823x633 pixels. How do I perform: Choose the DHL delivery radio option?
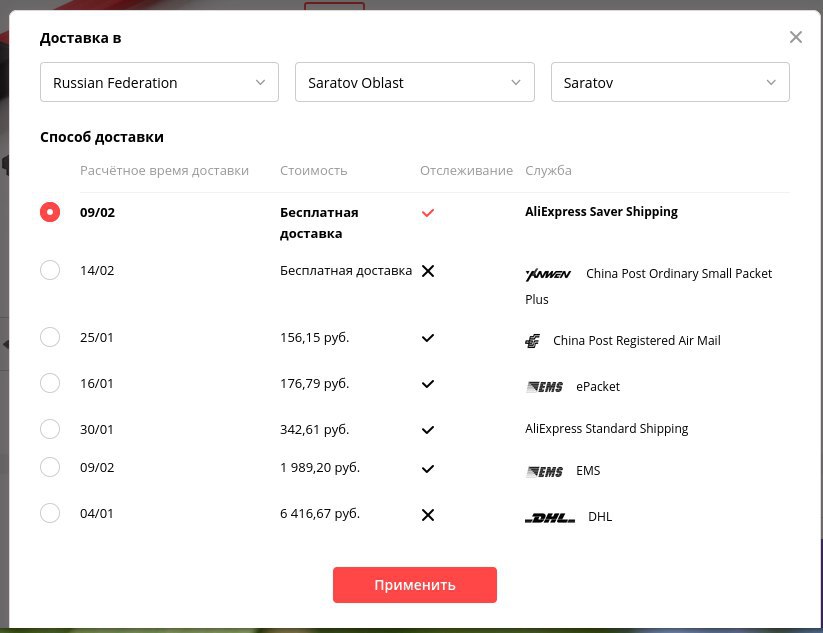coord(50,513)
